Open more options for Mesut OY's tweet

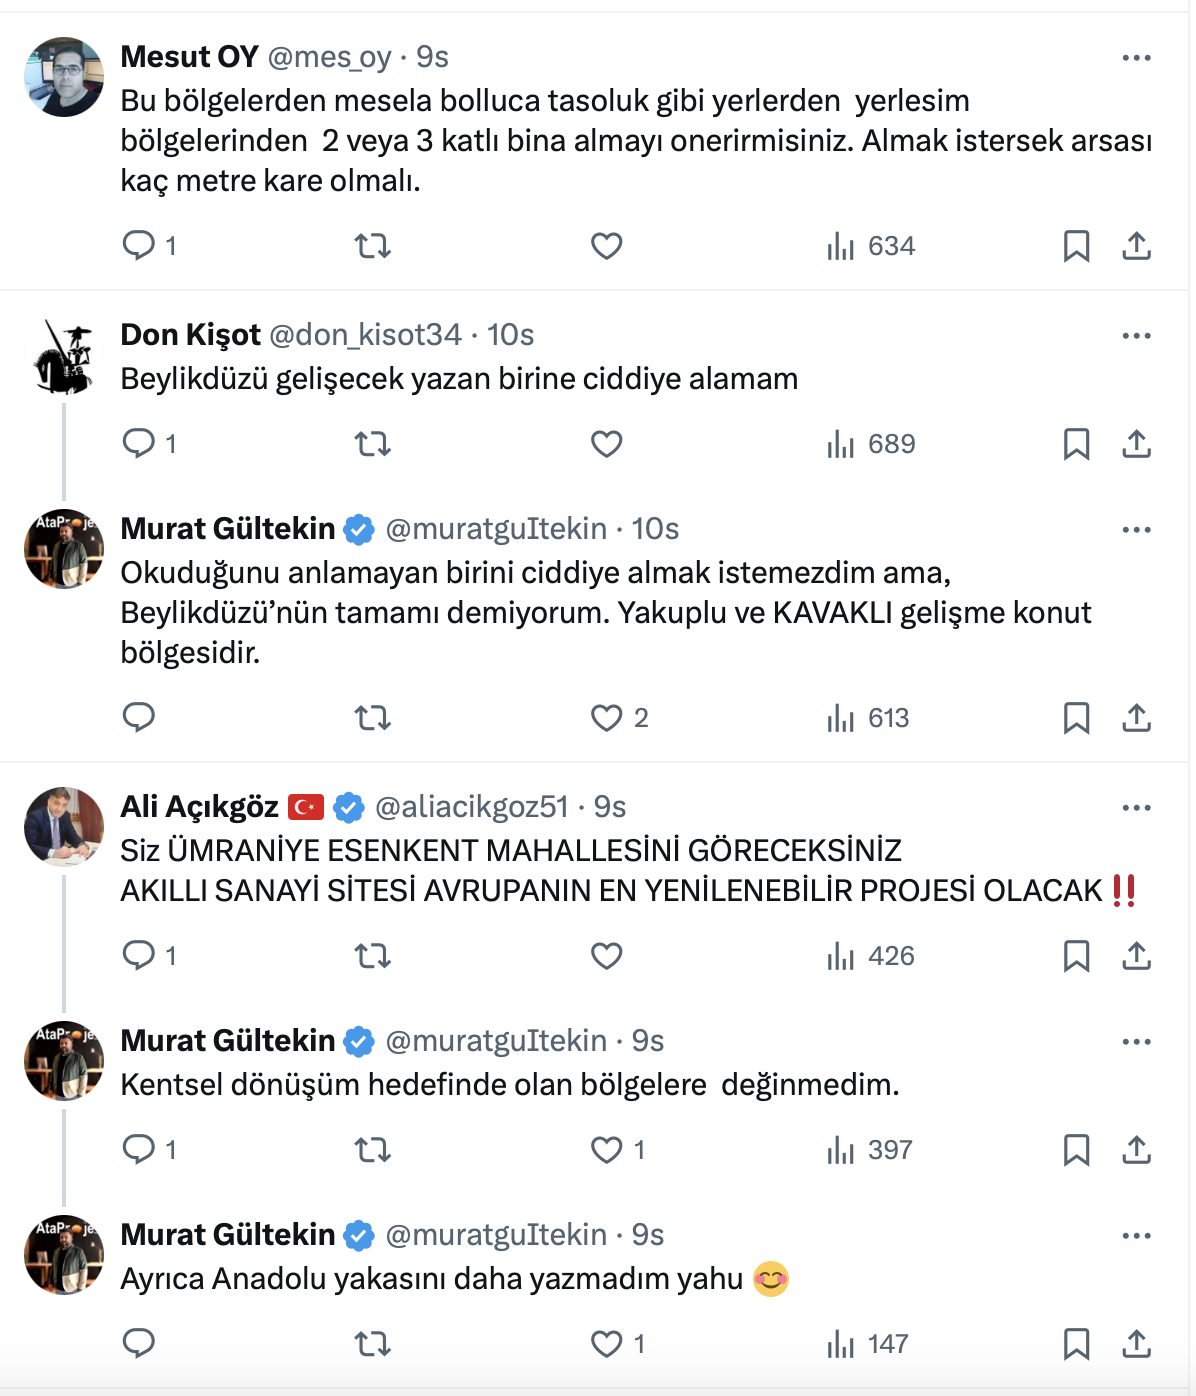click(x=1136, y=58)
